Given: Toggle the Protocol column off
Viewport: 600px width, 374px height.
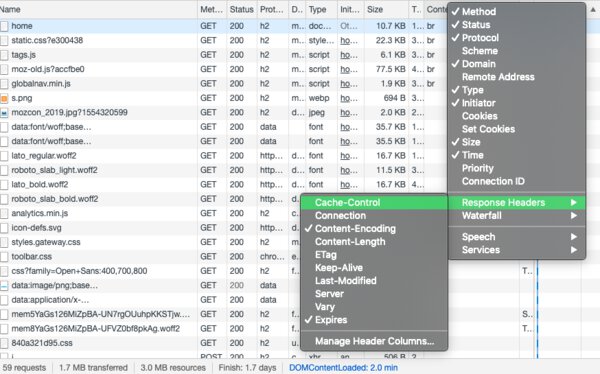Looking at the screenshot, I should click(x=517, y=38).
